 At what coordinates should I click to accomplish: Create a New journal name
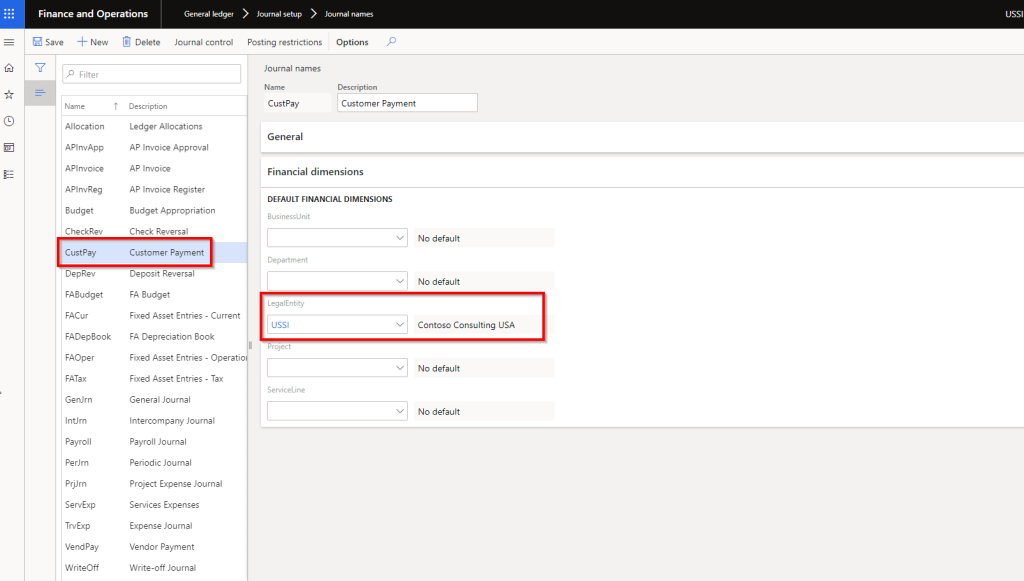pyautogui.click(x=92, y=42)
